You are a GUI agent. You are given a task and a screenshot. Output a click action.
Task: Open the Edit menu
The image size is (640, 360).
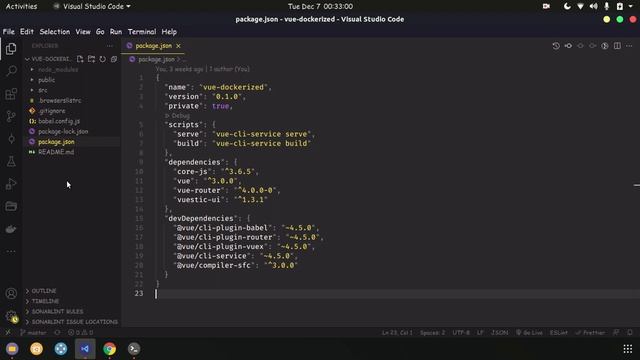click(27, 32)
